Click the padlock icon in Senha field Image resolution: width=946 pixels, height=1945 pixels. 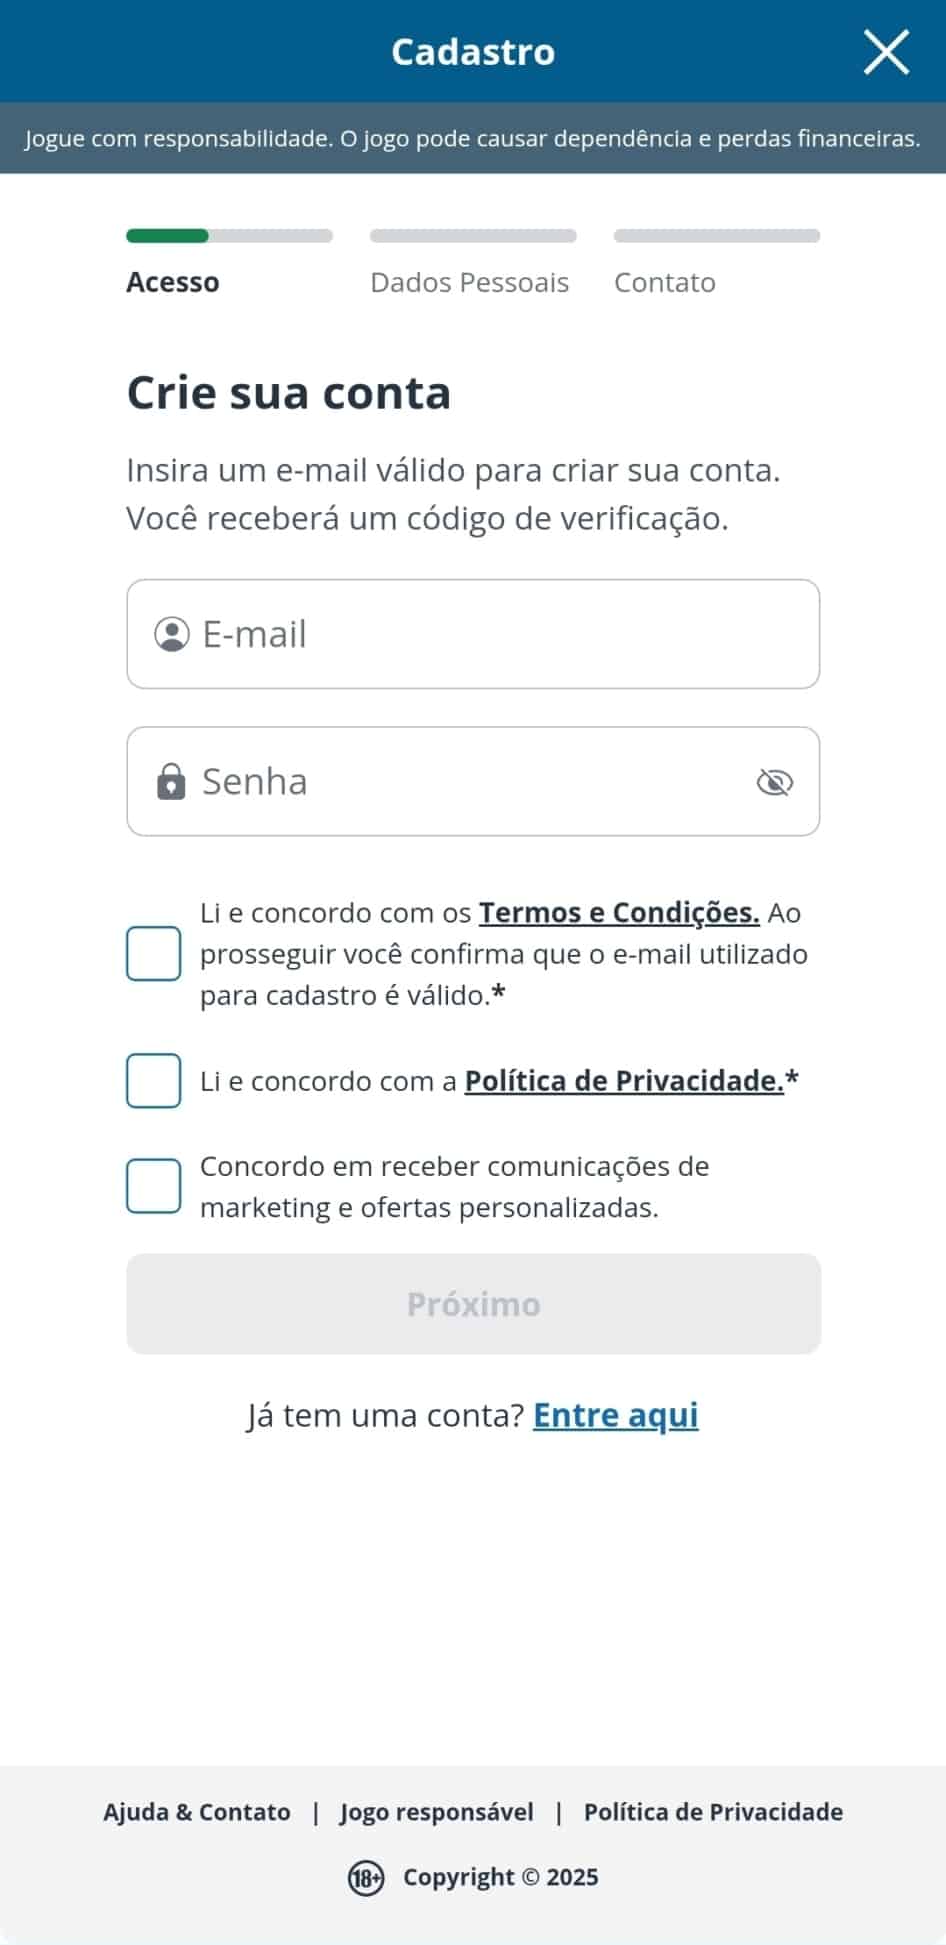[171, 781]
